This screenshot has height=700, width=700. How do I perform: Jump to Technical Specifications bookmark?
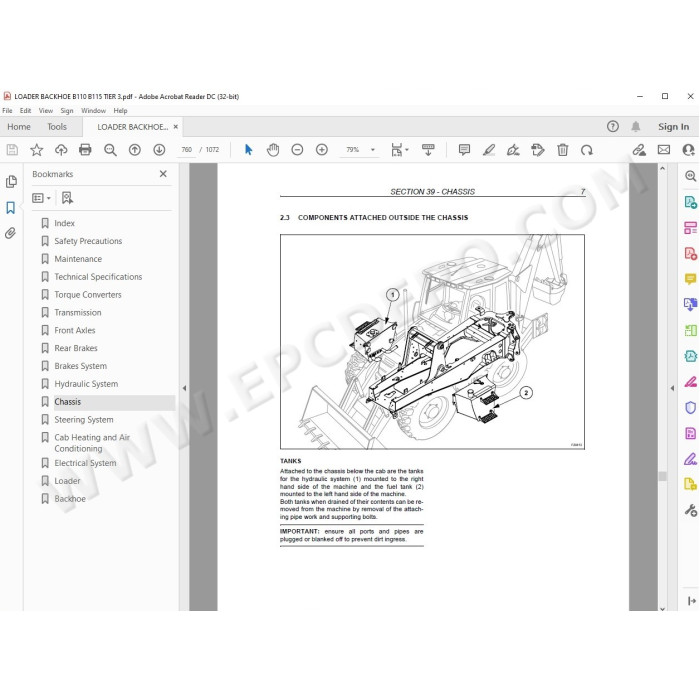point(98,277)
